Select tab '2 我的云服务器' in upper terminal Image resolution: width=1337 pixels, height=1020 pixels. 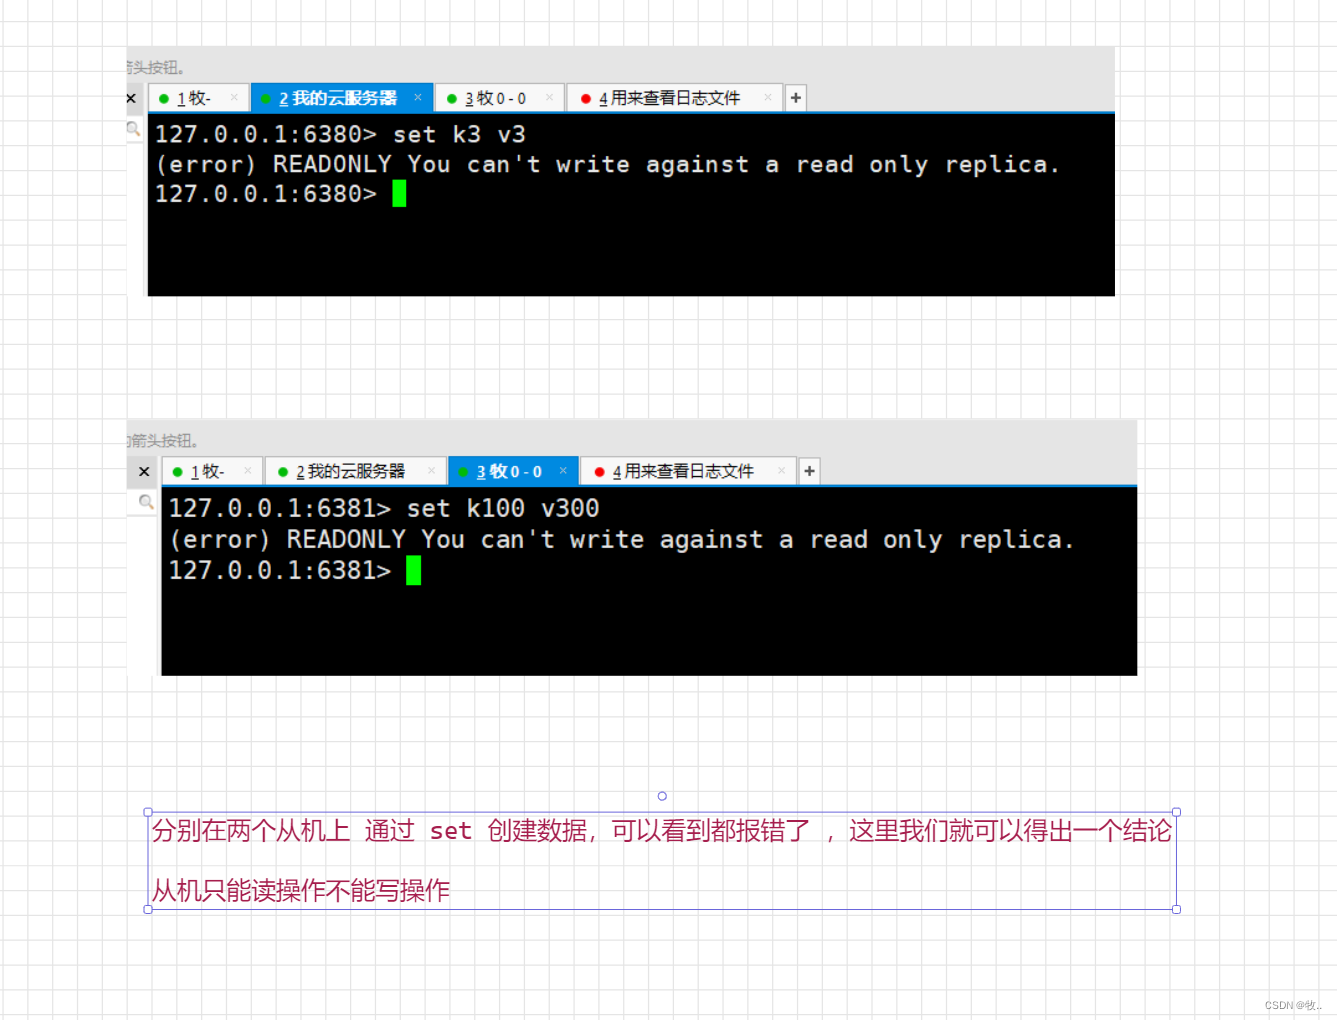pos(341,98)
